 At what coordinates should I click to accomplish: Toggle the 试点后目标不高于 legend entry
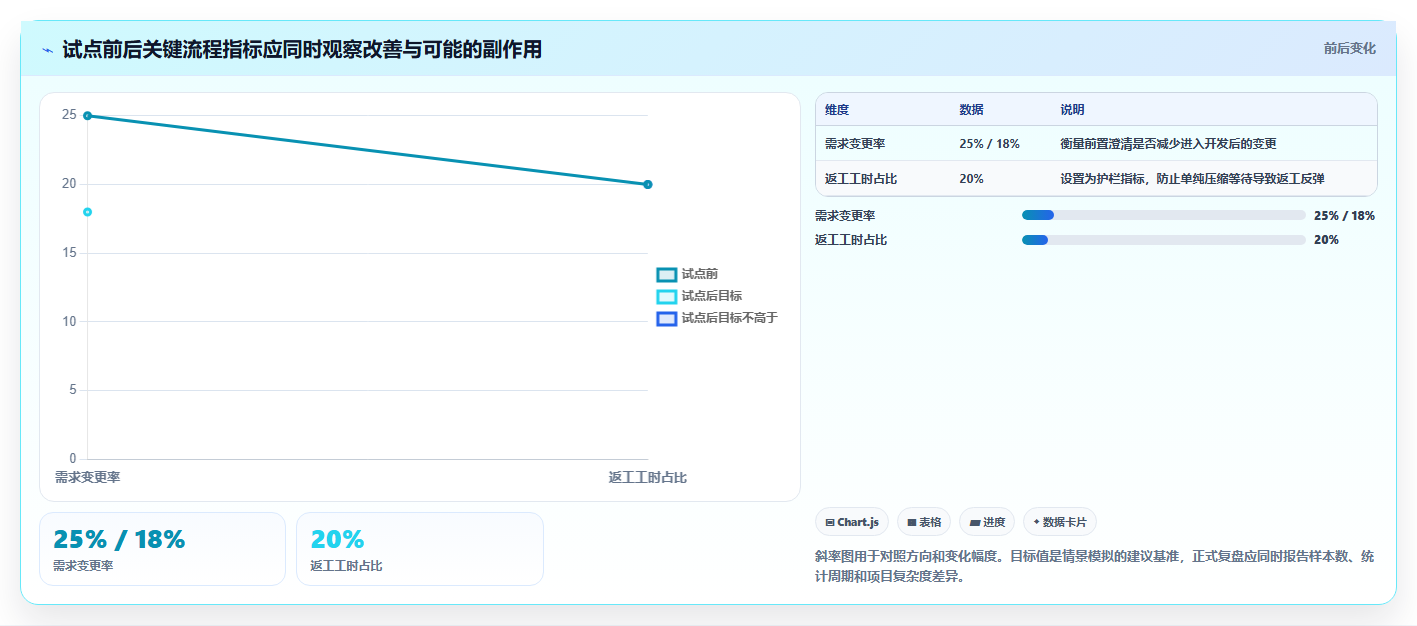(x=716, y=318)
